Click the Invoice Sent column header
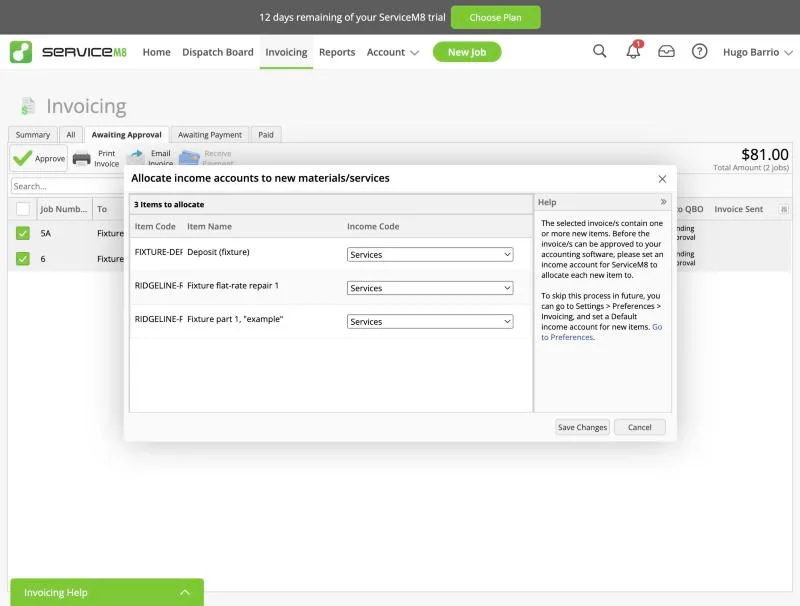Viewport: 800px width, 606px height. [x=738, y=209]
